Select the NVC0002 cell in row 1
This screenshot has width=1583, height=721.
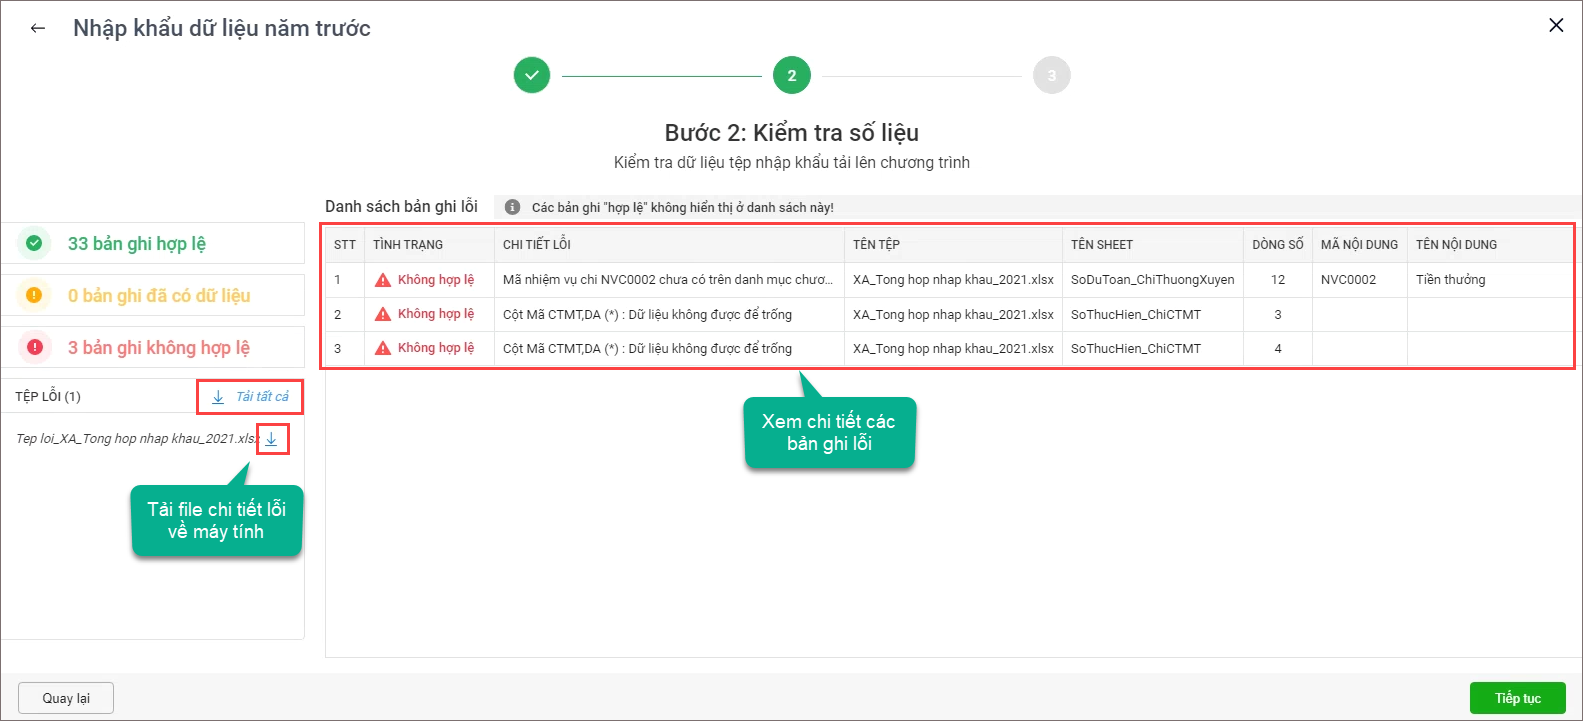[x=1348, y=280]
